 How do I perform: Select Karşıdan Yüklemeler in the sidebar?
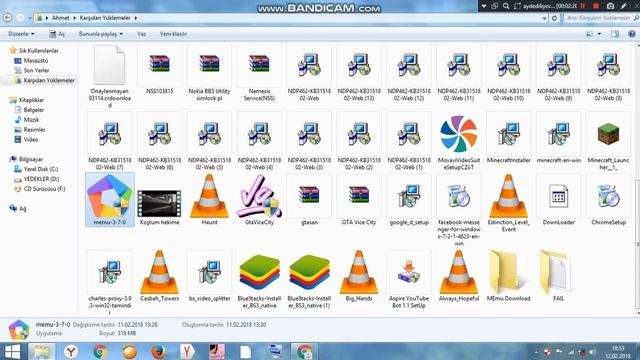coord(44,80)
